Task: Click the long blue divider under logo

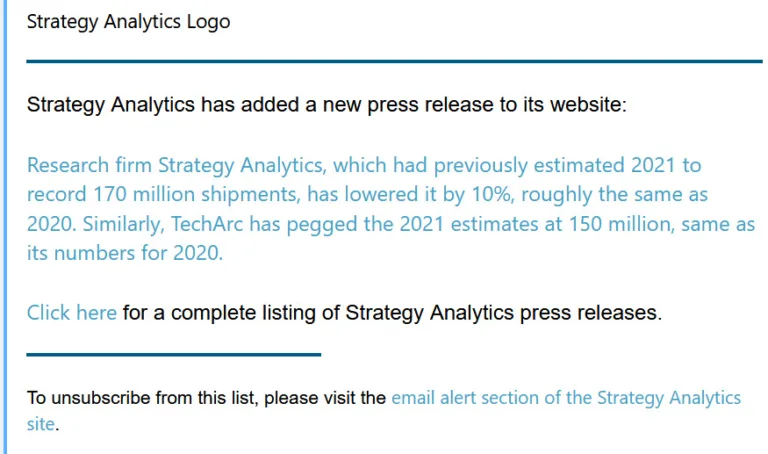Action: click(x=394, y=61)
